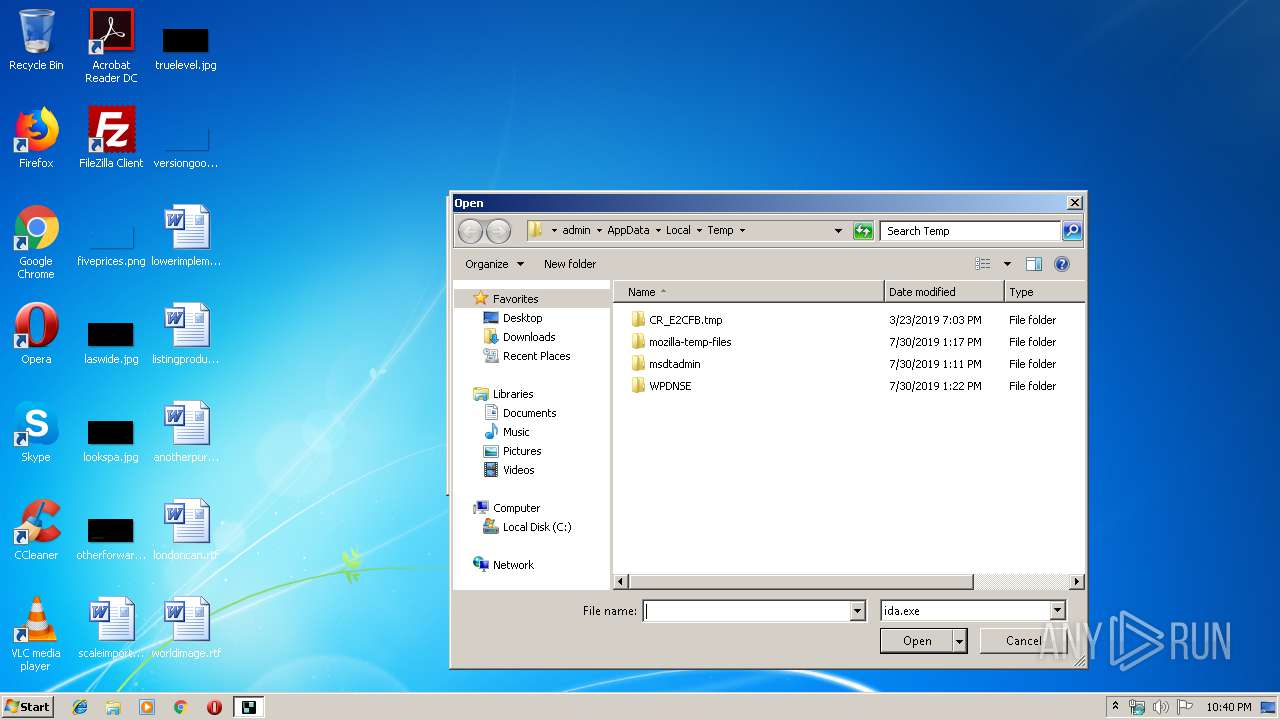Expand the AppData breadcrumb arrow

(657, 231)
